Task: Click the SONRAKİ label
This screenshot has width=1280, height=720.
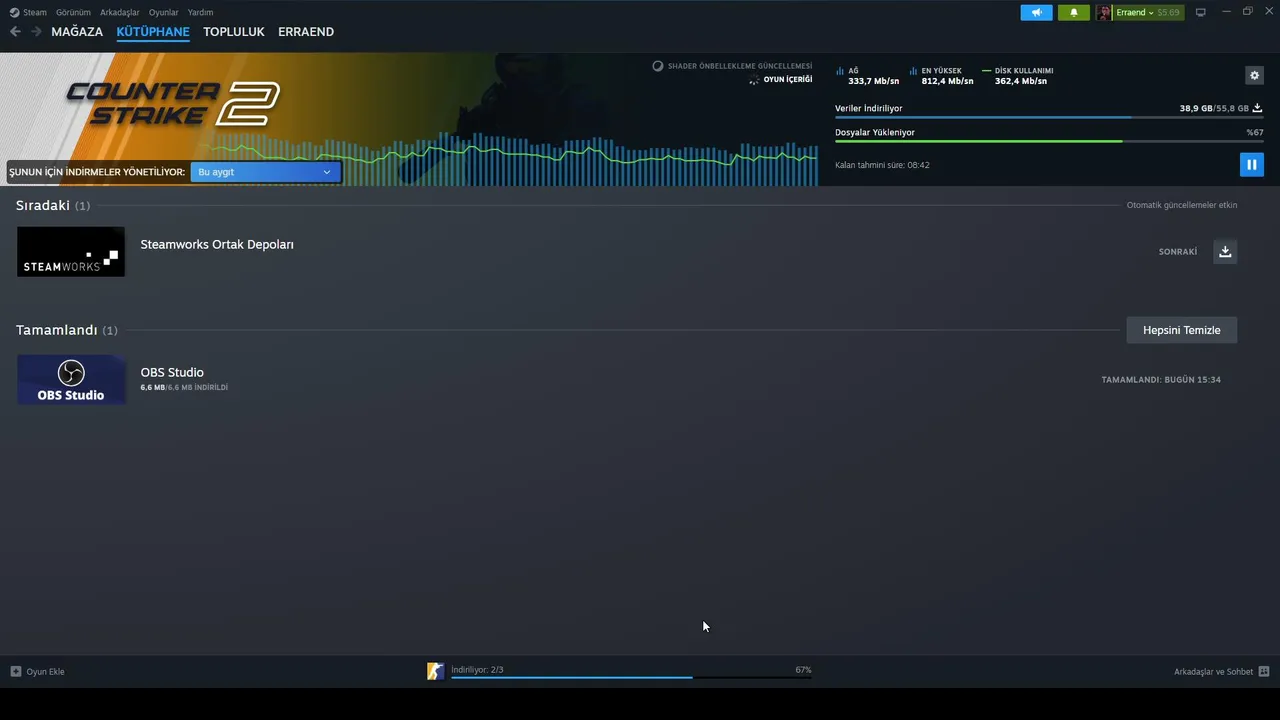Action: click(1178, 252)
